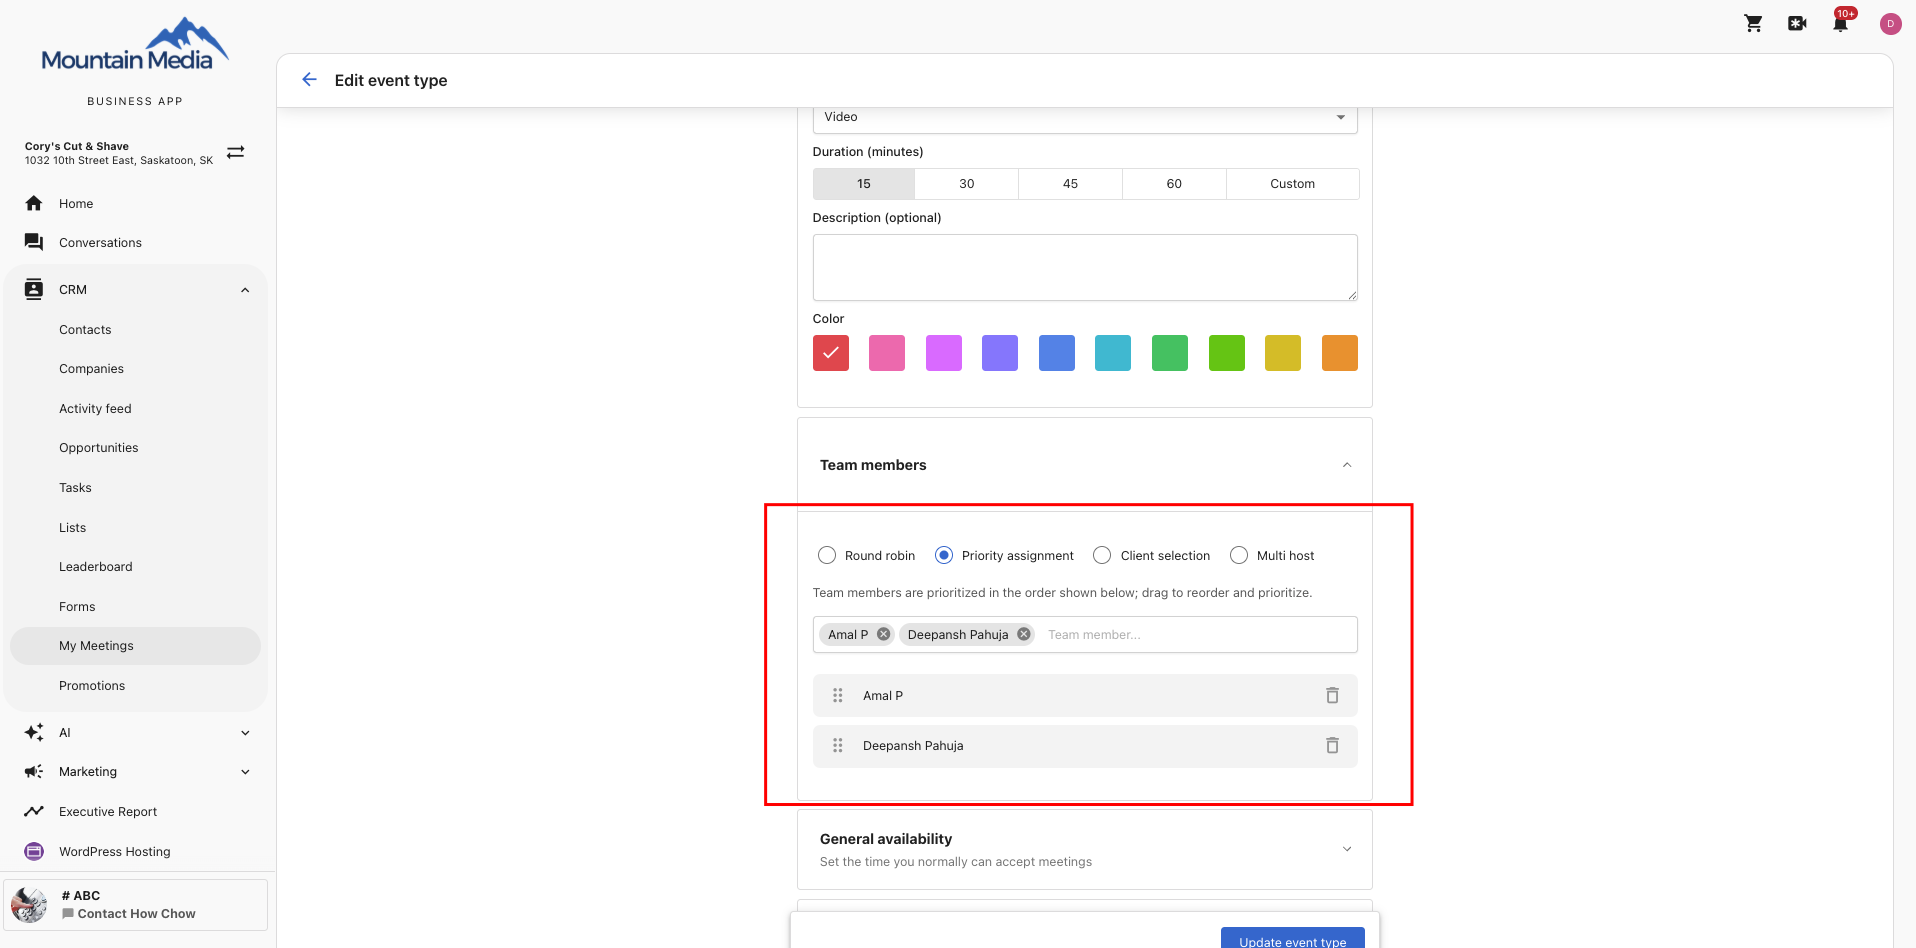This screenshot has height=948, width=1916.
Task: Click the Conversations chat icon
Action: [x=34, y=242]
